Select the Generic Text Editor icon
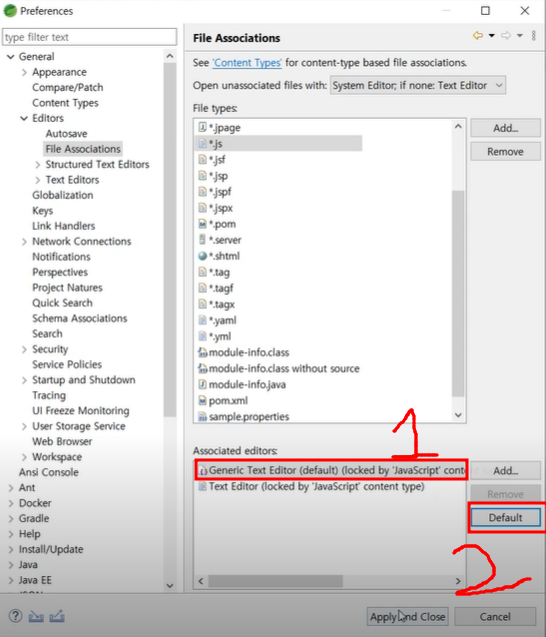Screen dimensions: 546x637 [203, 470]
